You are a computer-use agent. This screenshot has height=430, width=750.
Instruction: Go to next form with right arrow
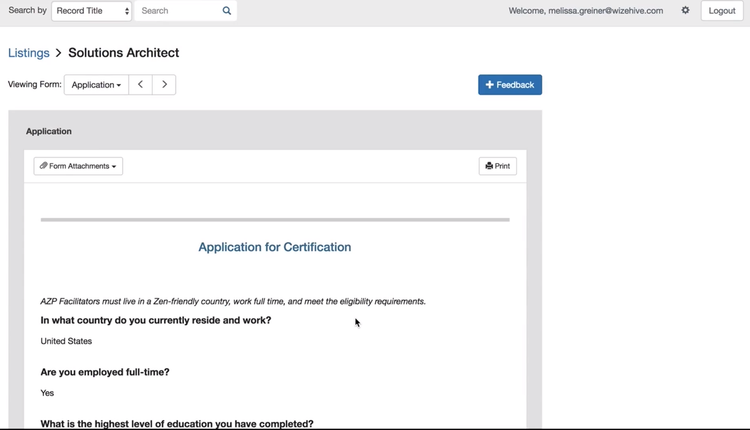click(x=164, y=85)
